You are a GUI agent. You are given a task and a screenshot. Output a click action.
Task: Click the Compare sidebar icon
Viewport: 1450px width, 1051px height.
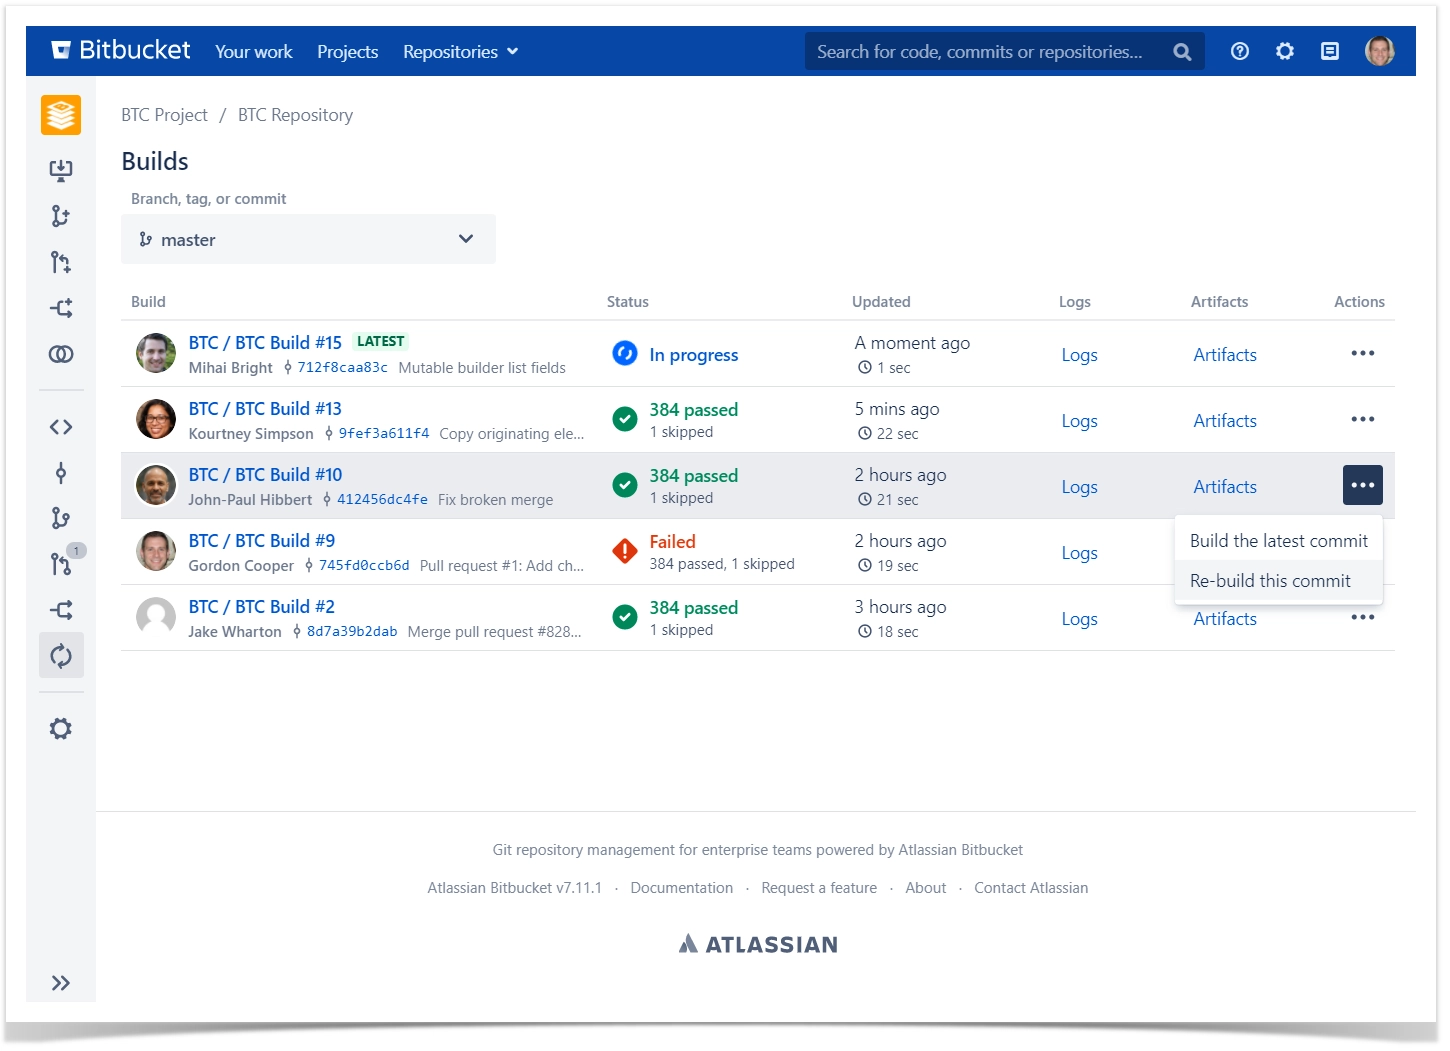point(61,354)
